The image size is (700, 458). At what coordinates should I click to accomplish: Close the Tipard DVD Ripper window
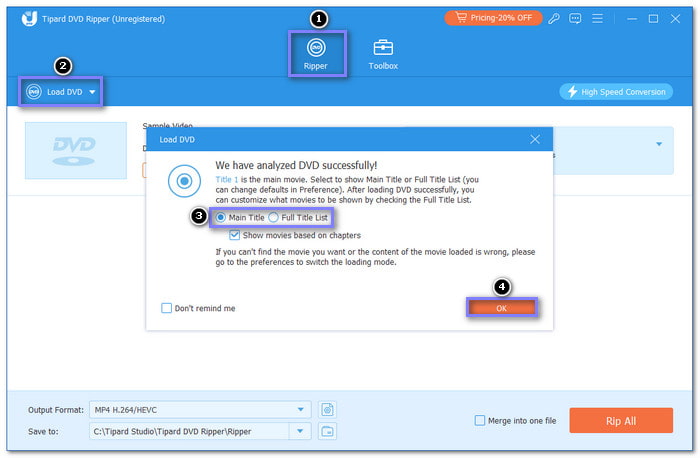(x=675, y=19)
